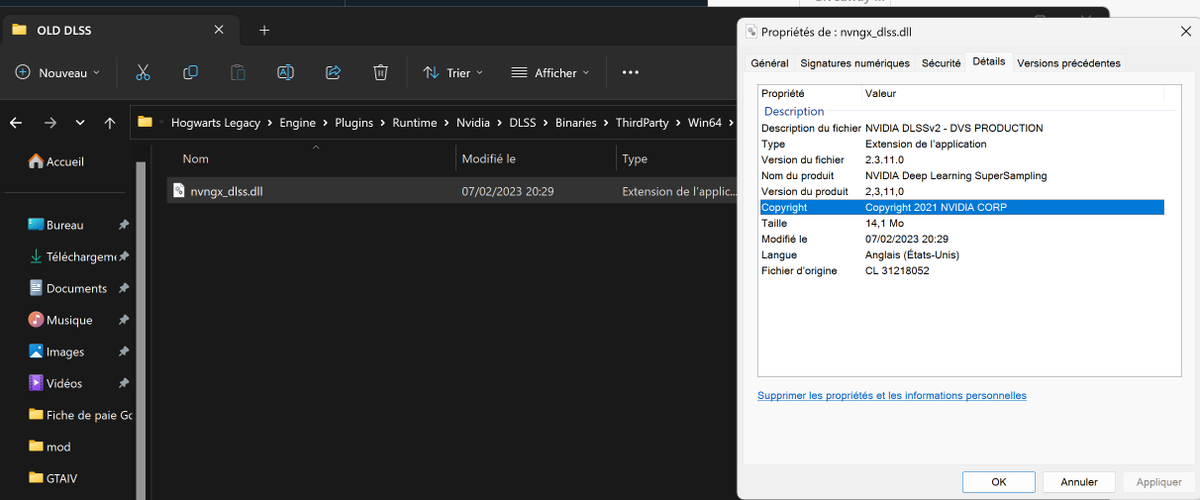Select the OLD DLSS Explorer tab
The image size is (1200, 500).
[120, 30]
